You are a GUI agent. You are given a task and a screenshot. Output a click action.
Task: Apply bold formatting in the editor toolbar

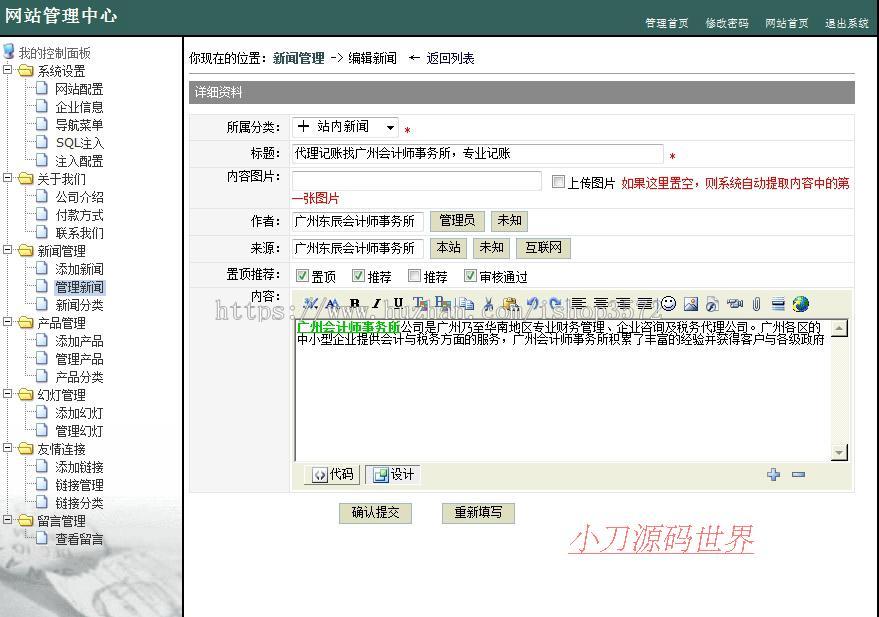coord(355,304)
